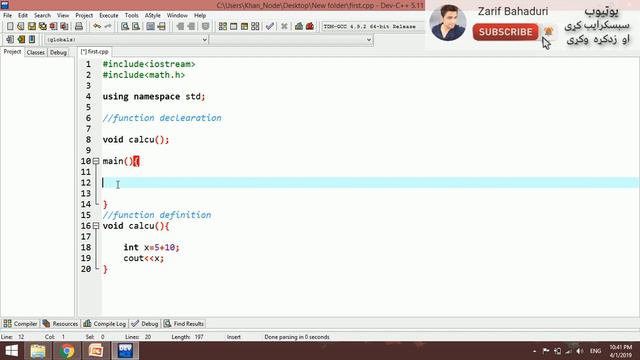The image size is (640, 360).
Task: Open the Compile Log bottom panel tab
Action: (104, 324)
